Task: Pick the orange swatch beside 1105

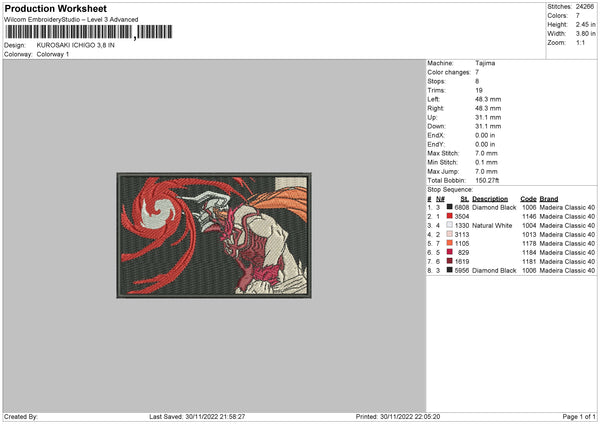Action: (450, 243)
